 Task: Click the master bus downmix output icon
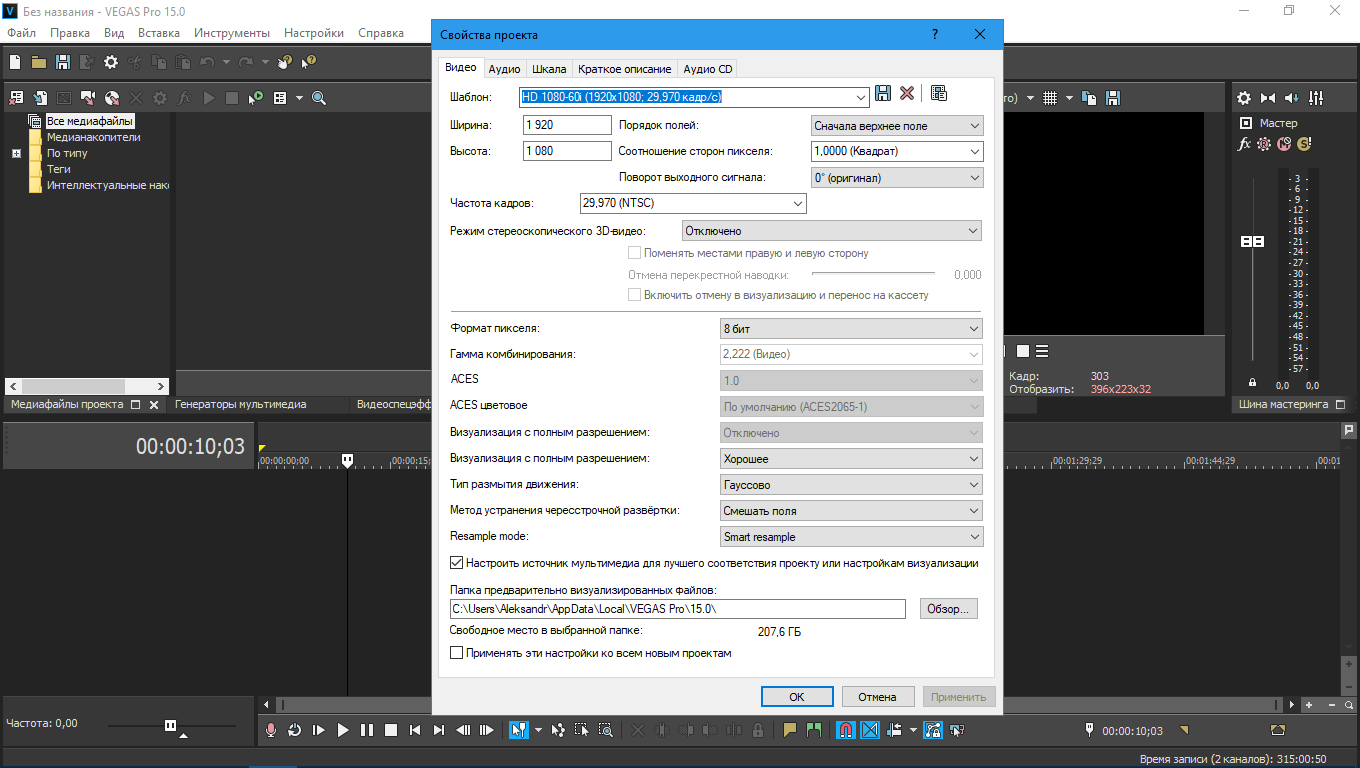(1268, 98)
